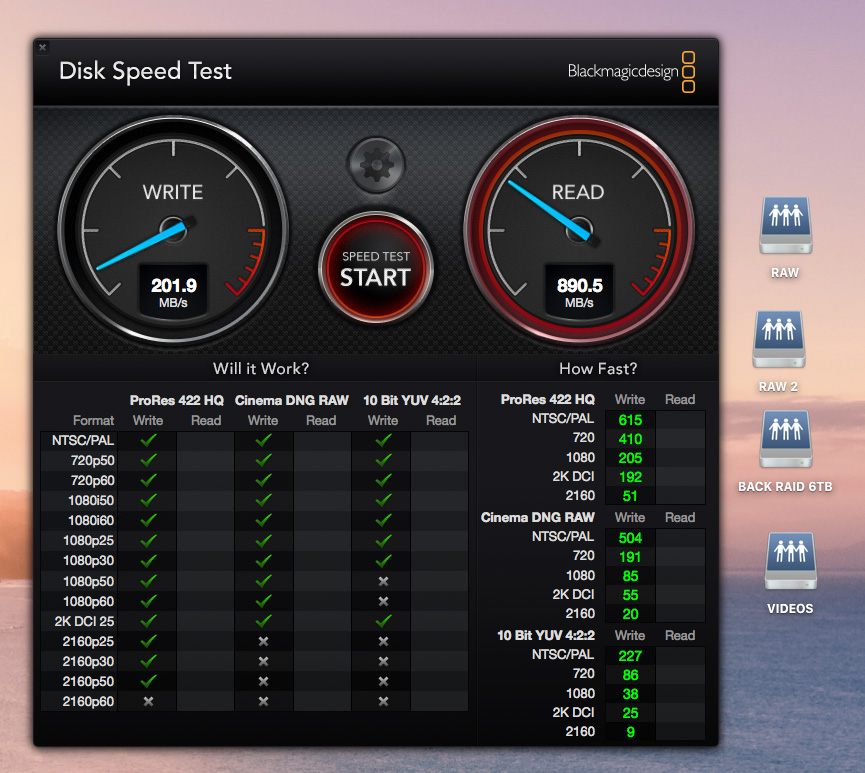Click the 20 value for Cinema DNG 2160
Image resolution: width=865 pixels, height=773 pixels.
click(x=630, y=614)
